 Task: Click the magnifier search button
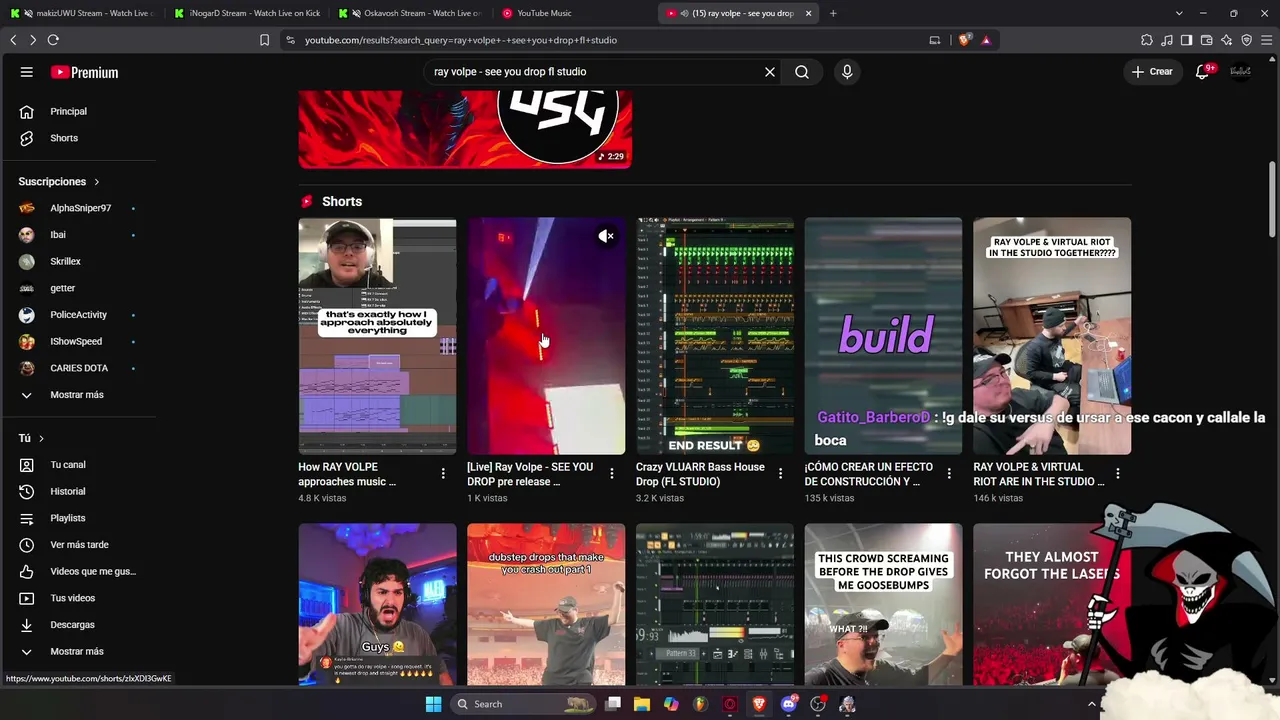[802, 72]
